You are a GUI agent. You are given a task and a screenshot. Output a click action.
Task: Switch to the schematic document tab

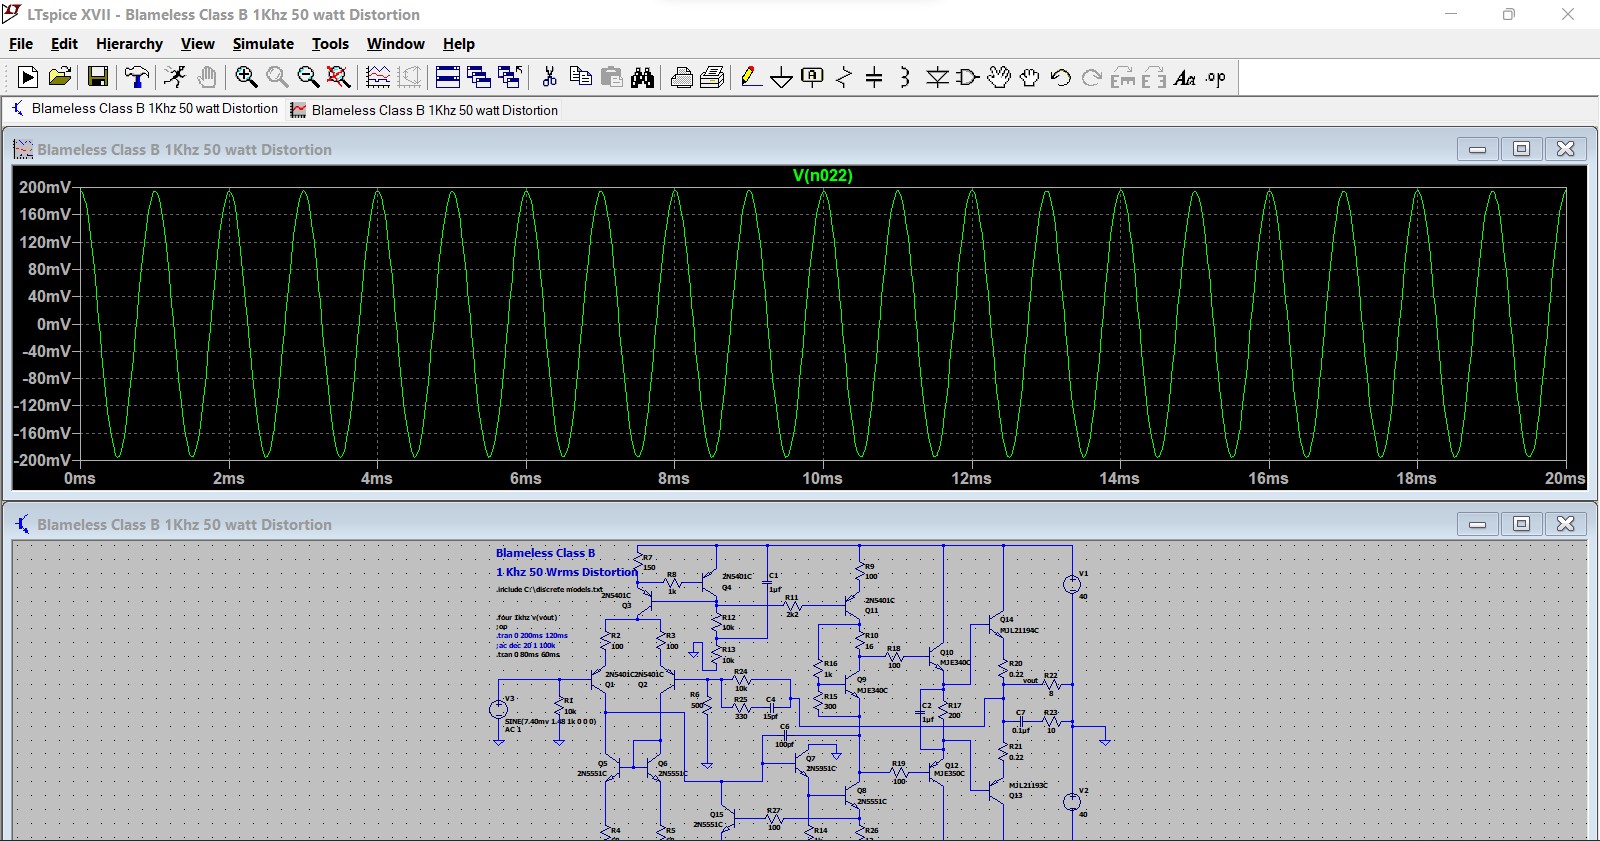click(144, 109)
